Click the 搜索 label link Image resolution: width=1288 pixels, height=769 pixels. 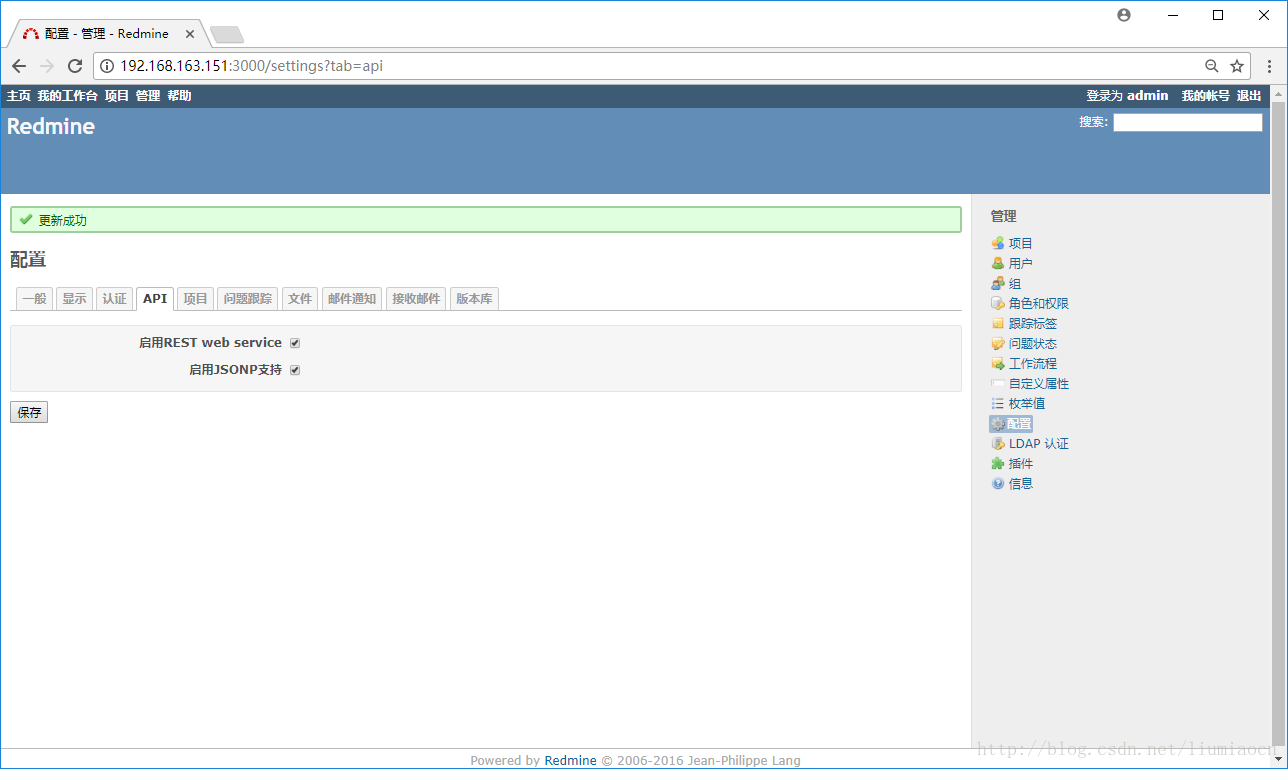tap(1093, 122)
